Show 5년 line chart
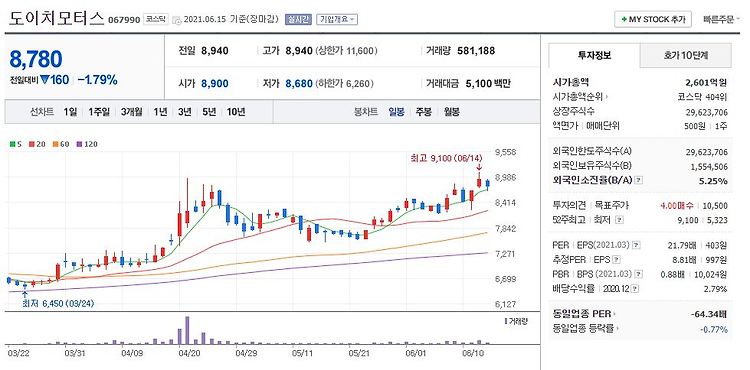750x370 pixels. (209, 112)
